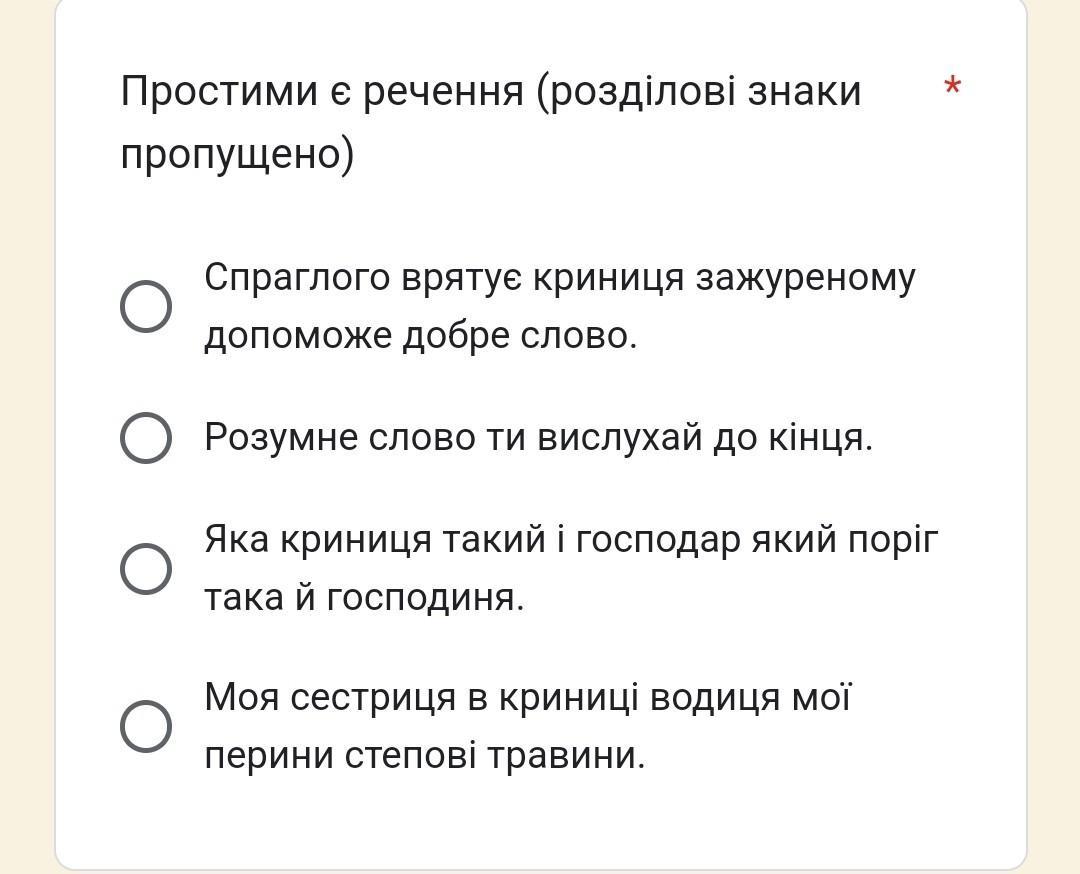The width and height of the screenshot is (1080, 874).
Task: Click the text line 'допоможе добре слово.'
Action: click(420, 336)
